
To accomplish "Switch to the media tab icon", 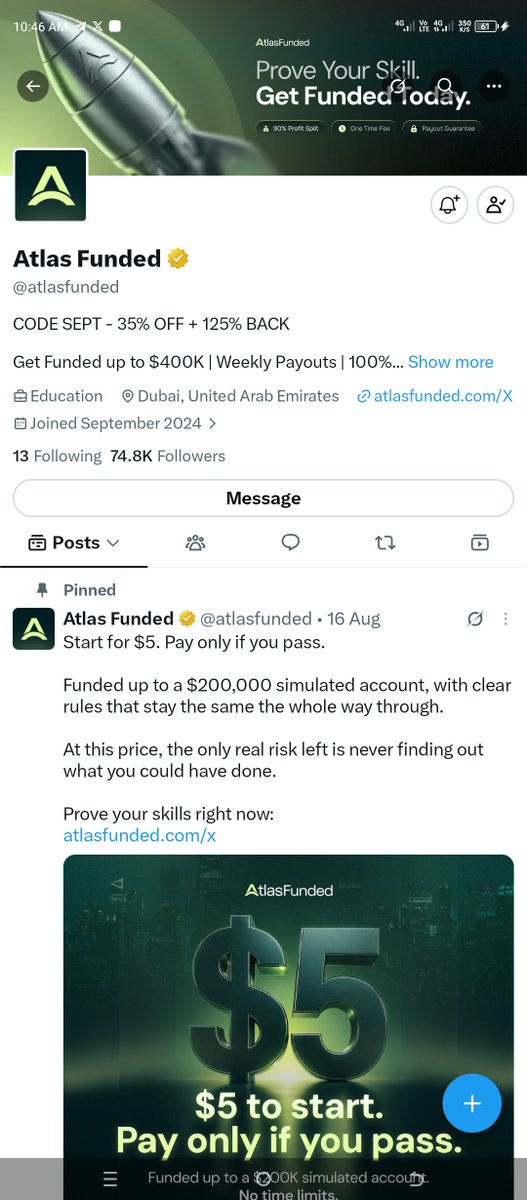I will [x=480, y=543].
